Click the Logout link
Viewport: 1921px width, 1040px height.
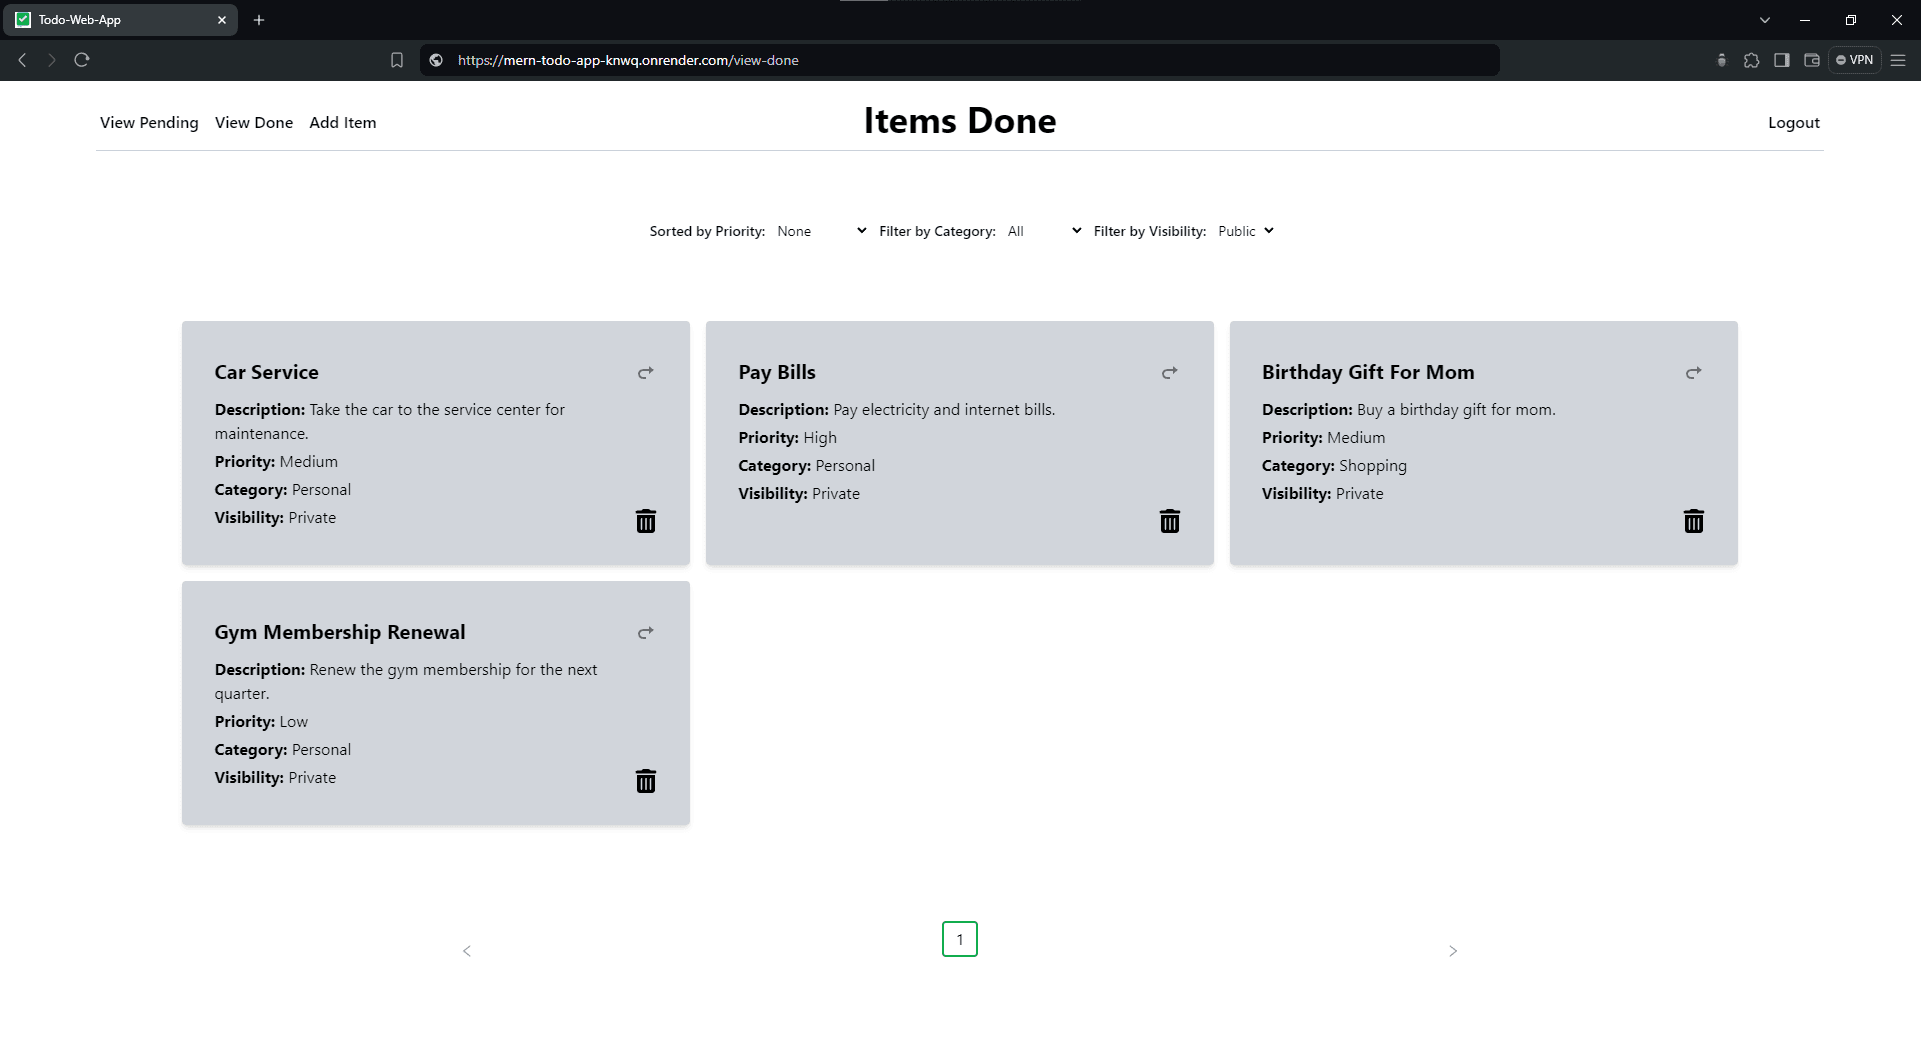point(1793,123)
